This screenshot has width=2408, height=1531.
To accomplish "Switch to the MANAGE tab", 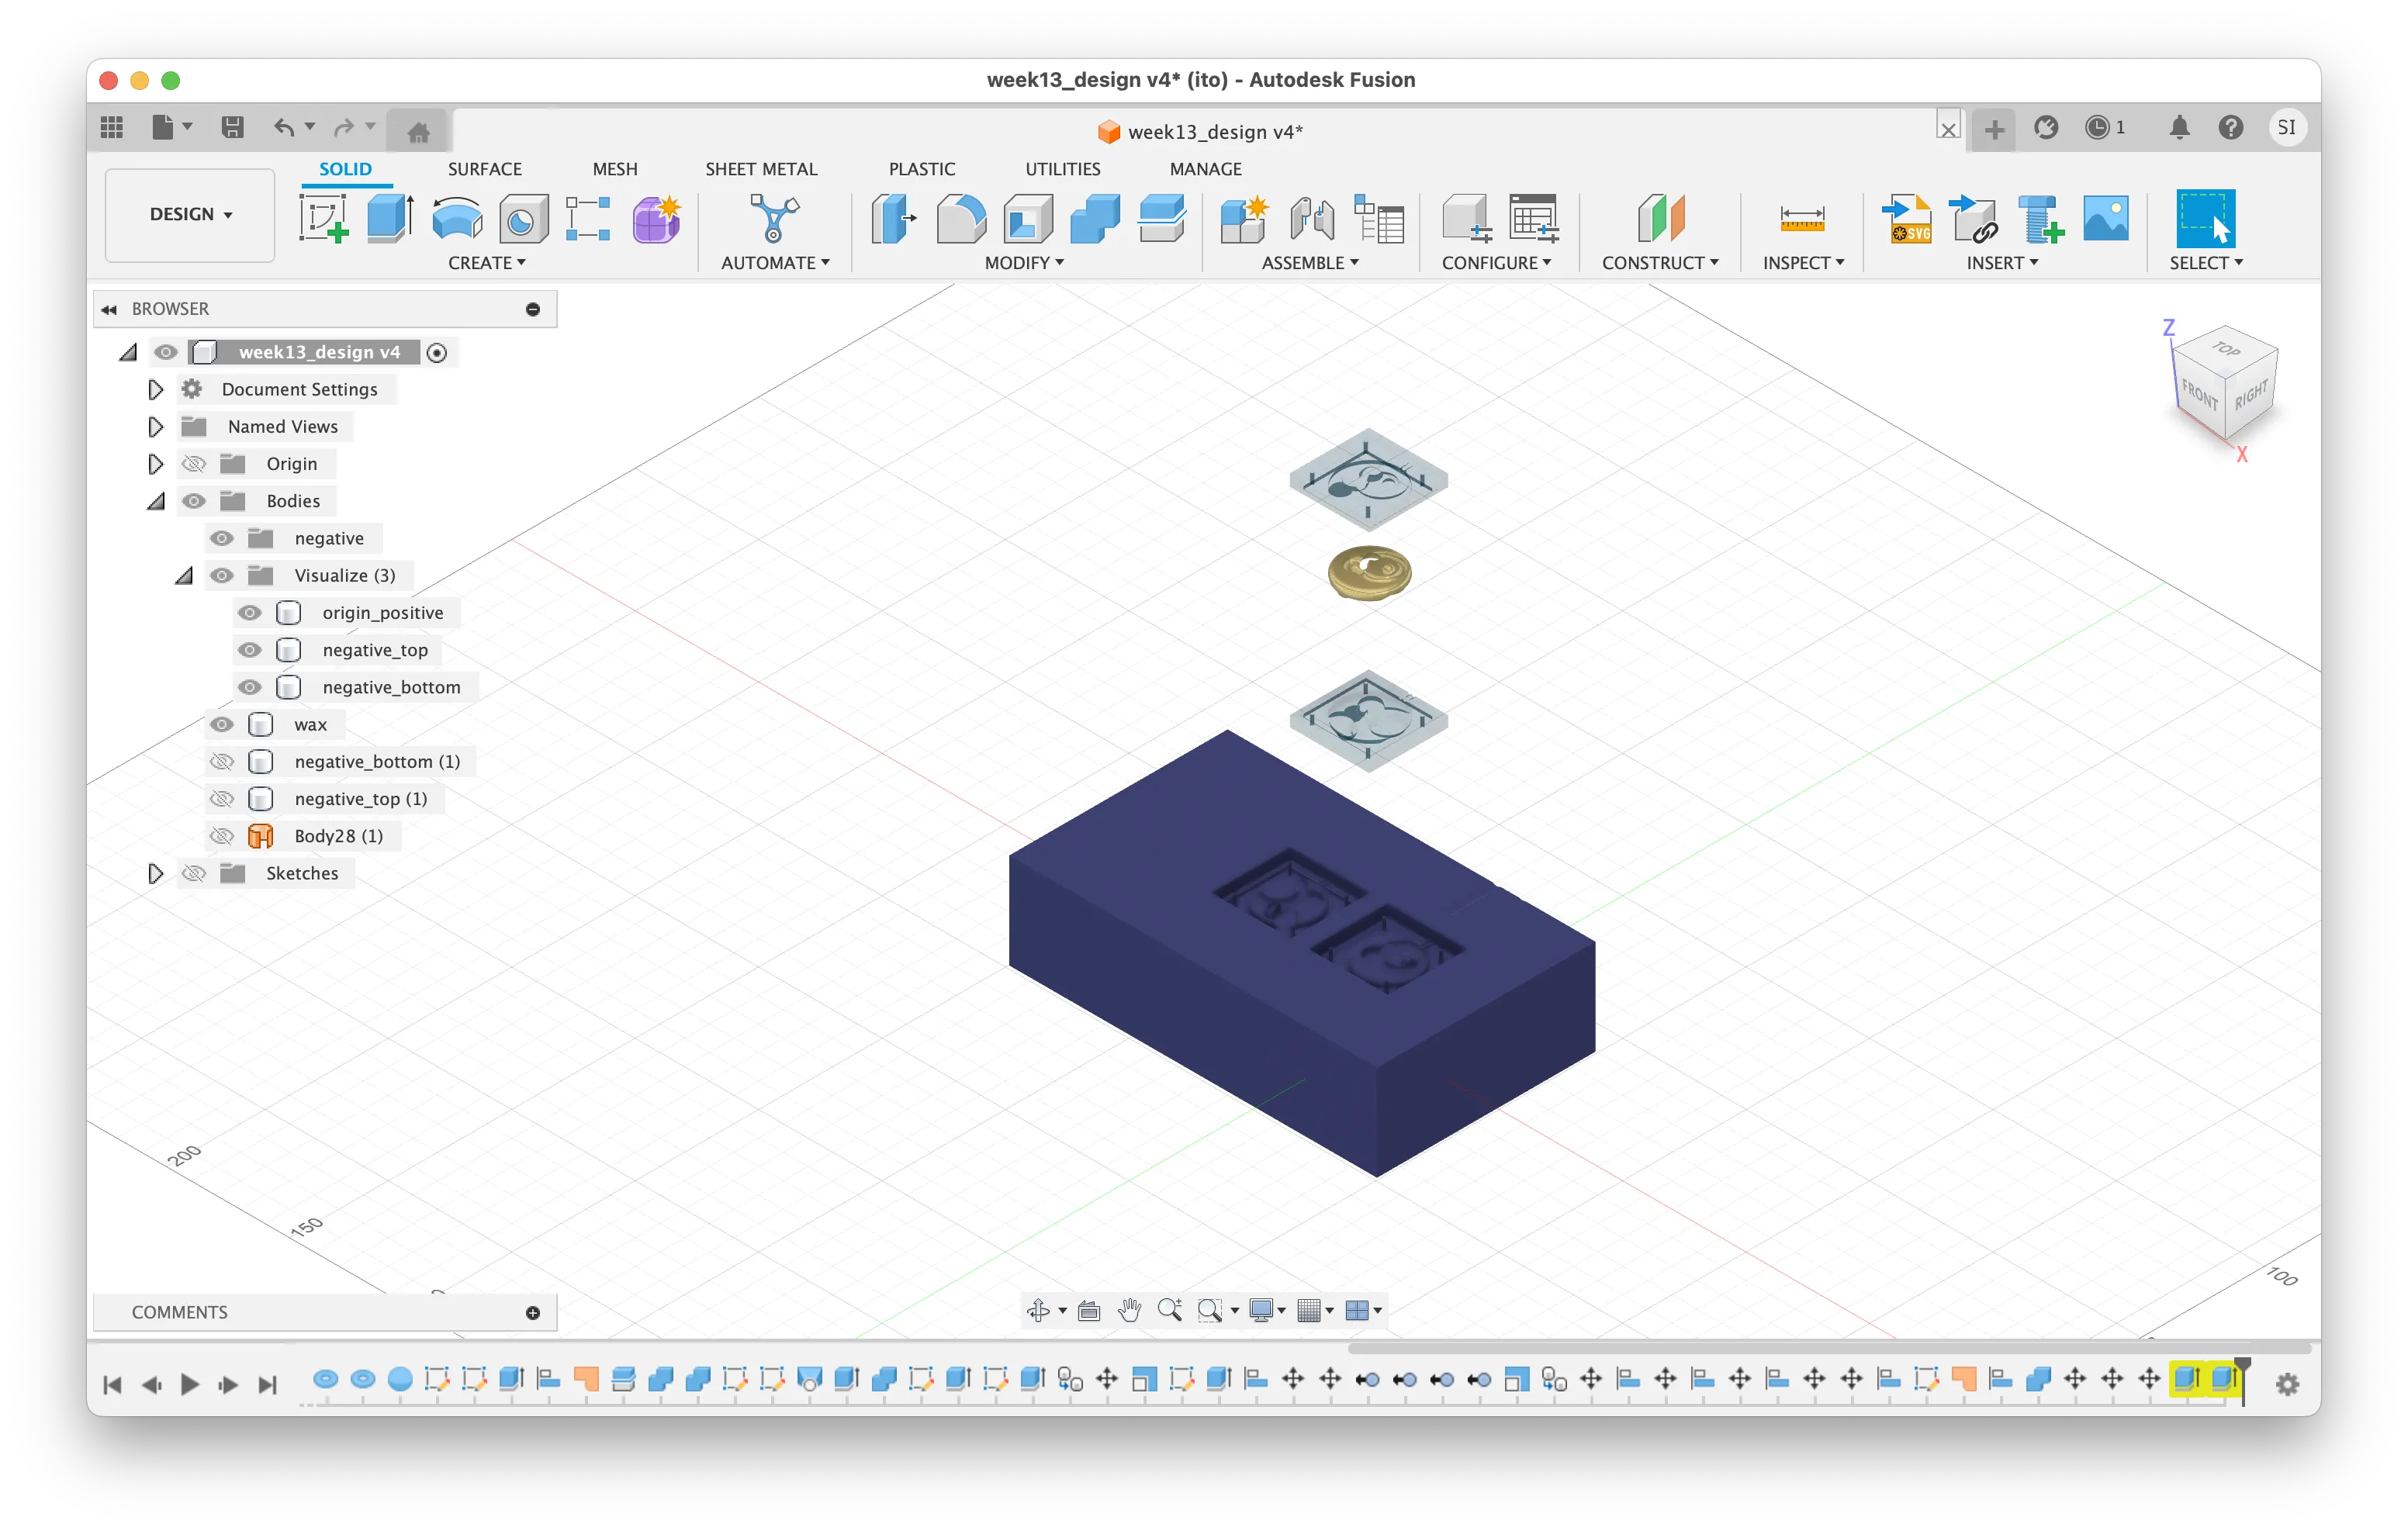I will tap(1205, 169).
